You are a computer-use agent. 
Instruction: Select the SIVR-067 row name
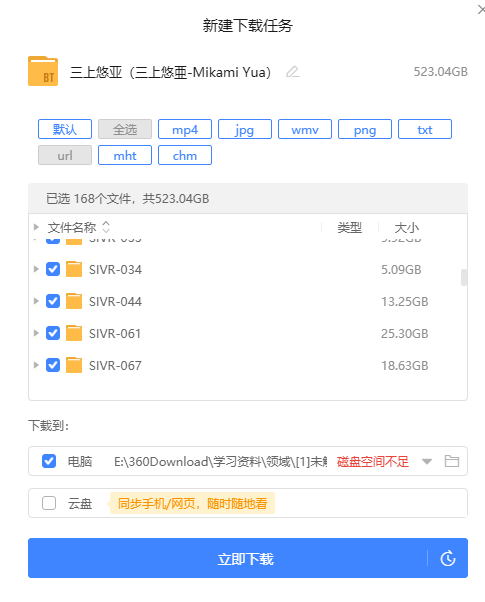coord(115,366)
